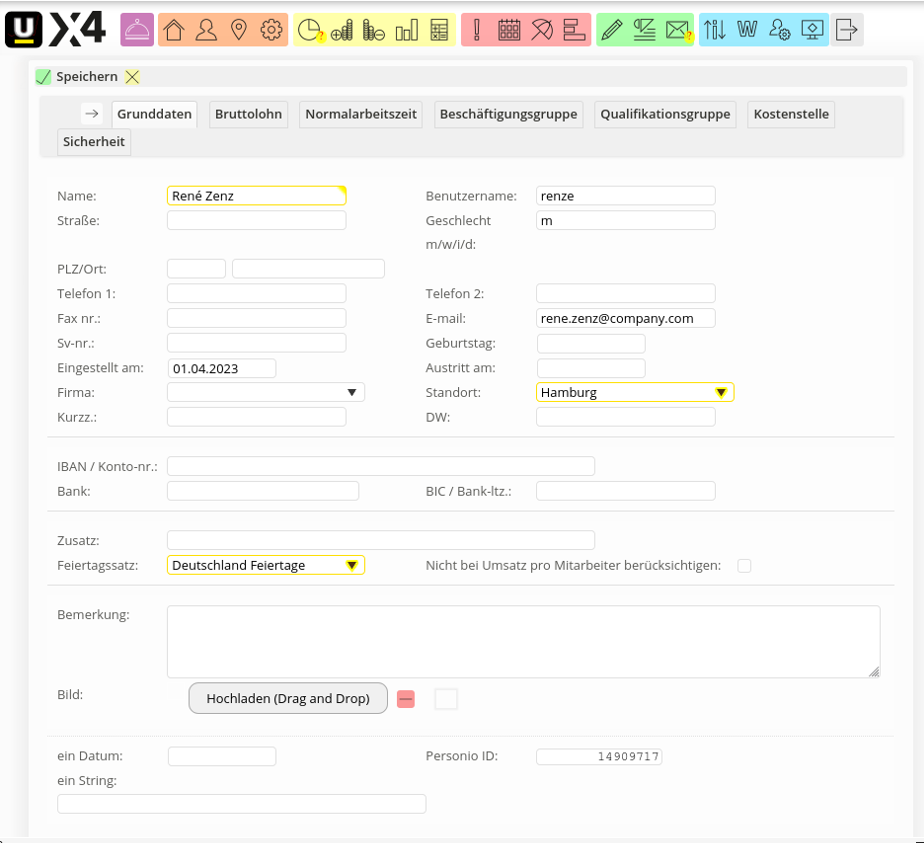924x843 pixels.
Task: Click the calendar icon in the red group
Action: coord(509,30)
